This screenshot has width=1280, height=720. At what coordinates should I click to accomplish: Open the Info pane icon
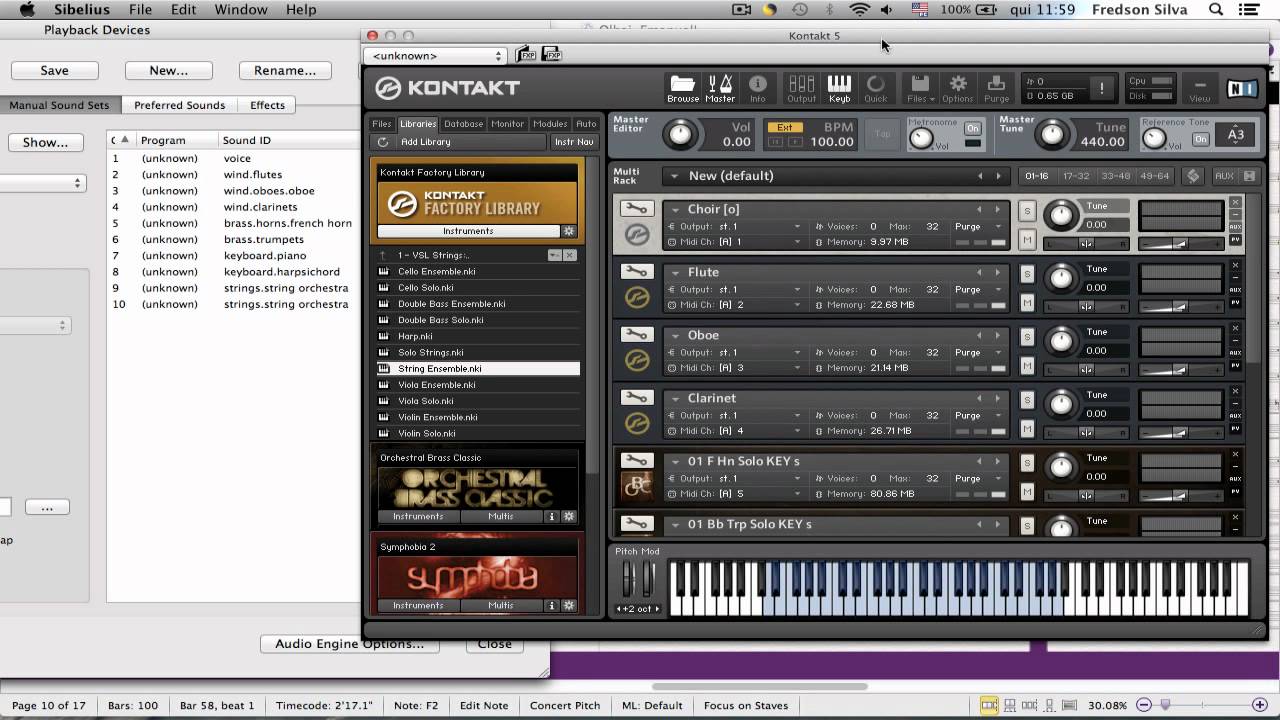click(x=758, y=88)
